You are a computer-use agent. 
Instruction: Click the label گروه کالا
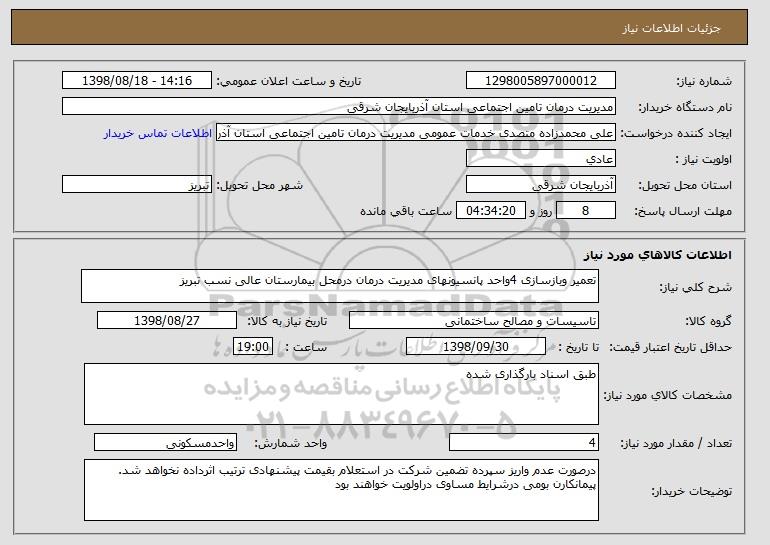[709, 322]
